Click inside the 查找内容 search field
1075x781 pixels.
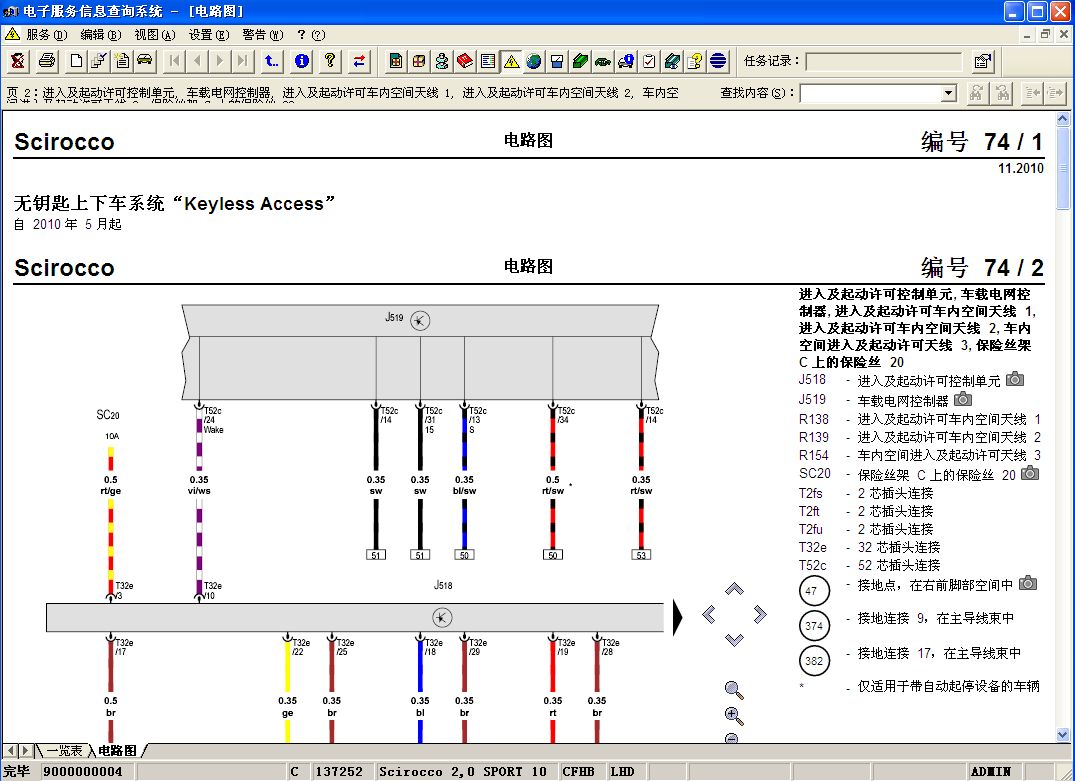click(870, 93)
